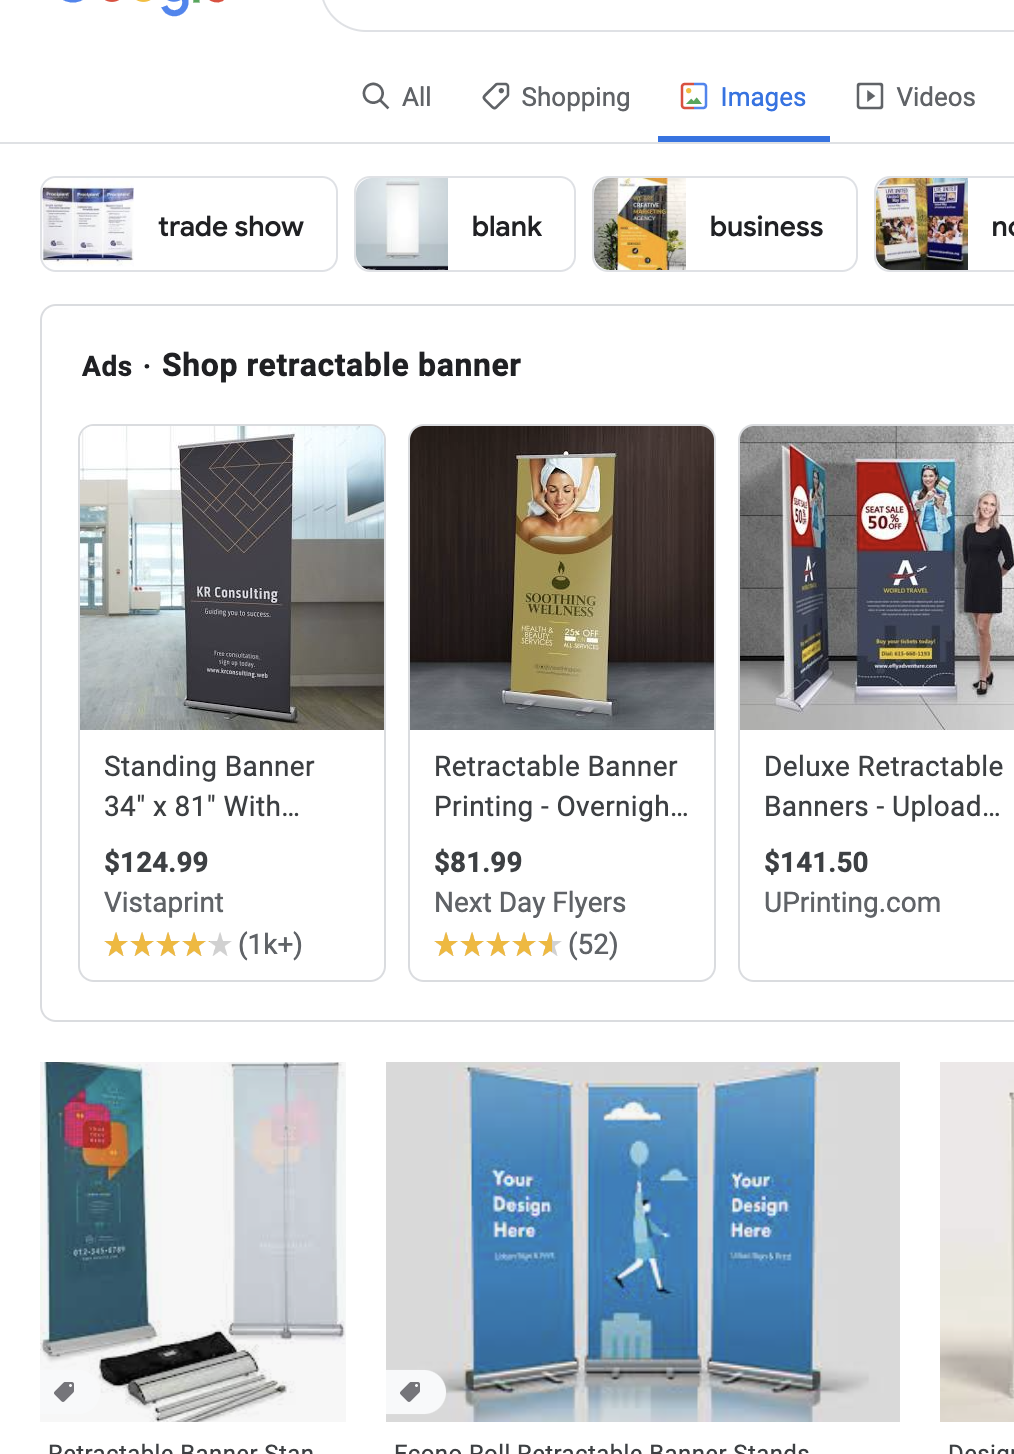1014x1454 pixels.
Task: Click the tag icon on the first banner result
Action: coord(64,1392)
